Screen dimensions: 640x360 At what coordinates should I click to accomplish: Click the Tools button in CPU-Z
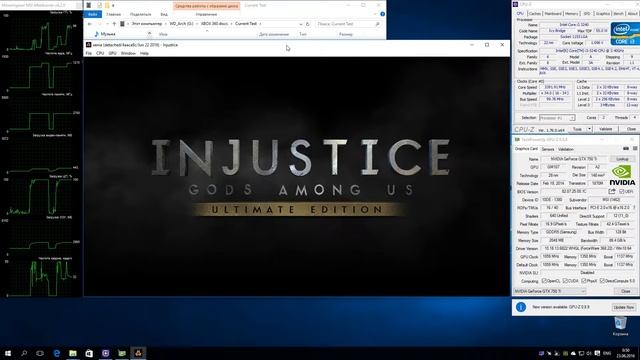577,129
